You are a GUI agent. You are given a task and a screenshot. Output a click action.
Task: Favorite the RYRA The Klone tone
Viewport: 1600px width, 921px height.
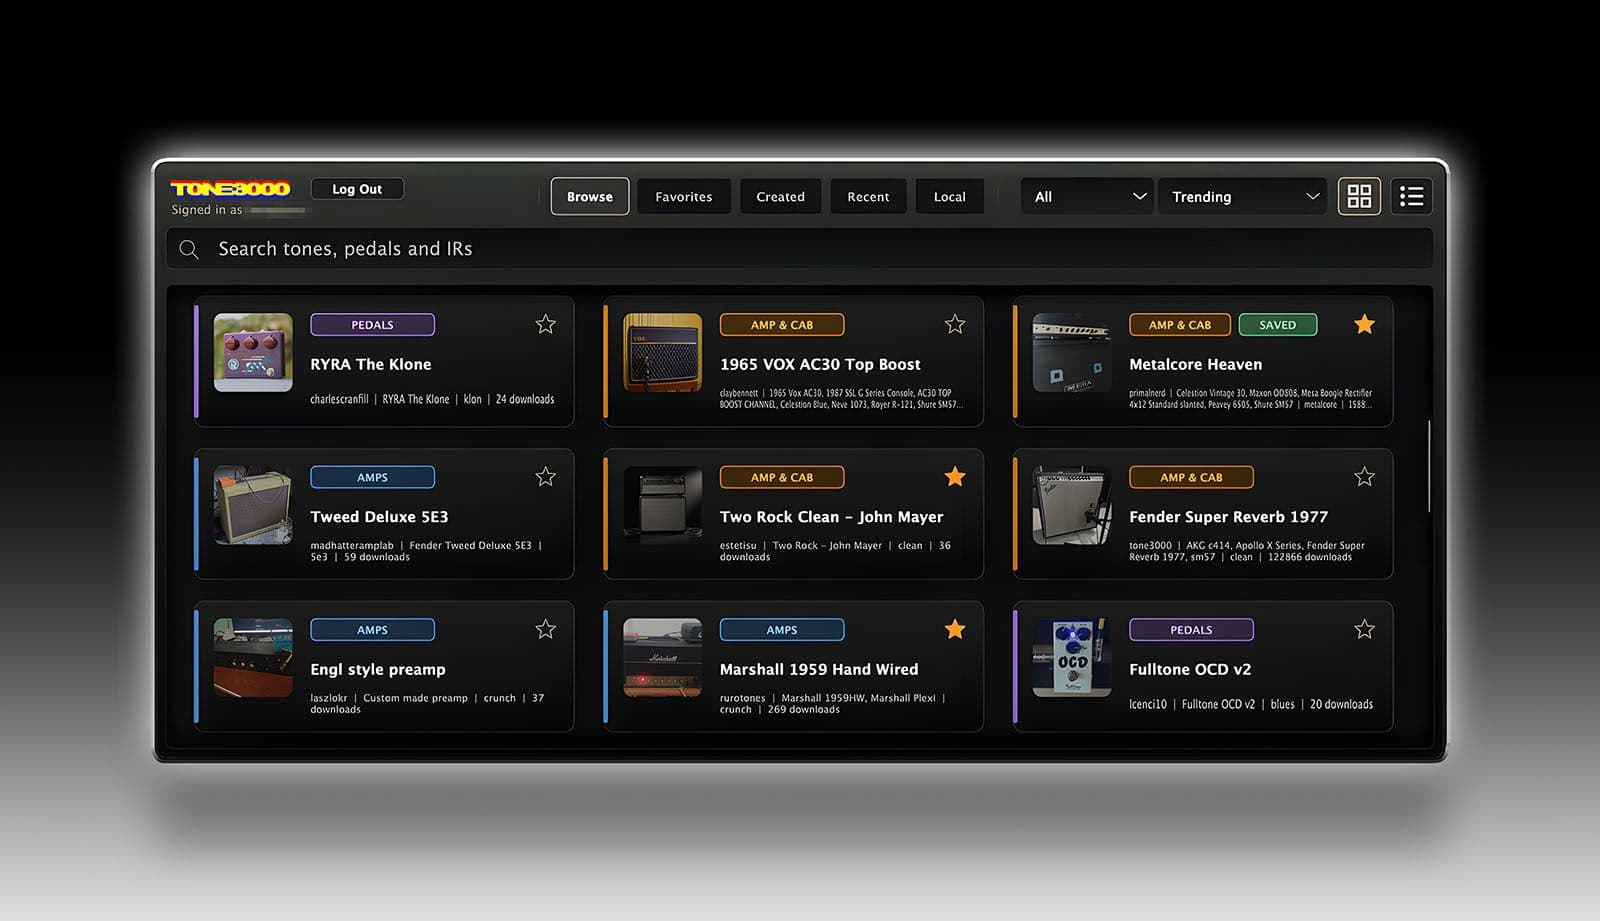pos(545,324)
